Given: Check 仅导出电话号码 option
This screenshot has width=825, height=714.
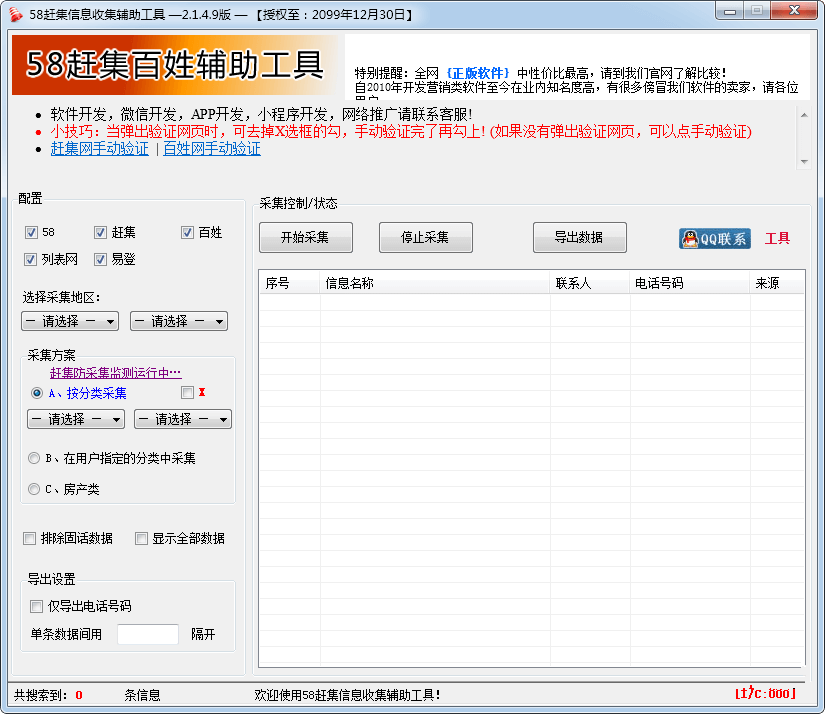Looking at the screenshot, I should 36,606.
